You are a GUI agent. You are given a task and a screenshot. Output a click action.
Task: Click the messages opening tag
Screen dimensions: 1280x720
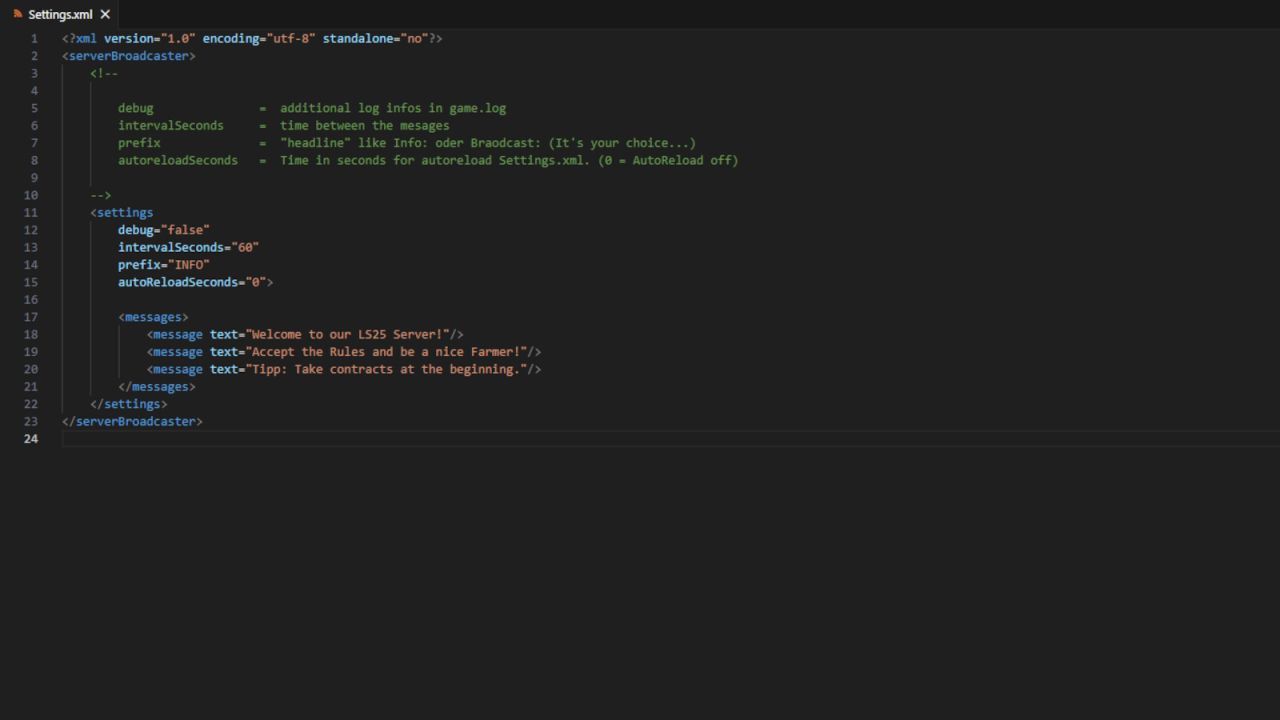152,317
